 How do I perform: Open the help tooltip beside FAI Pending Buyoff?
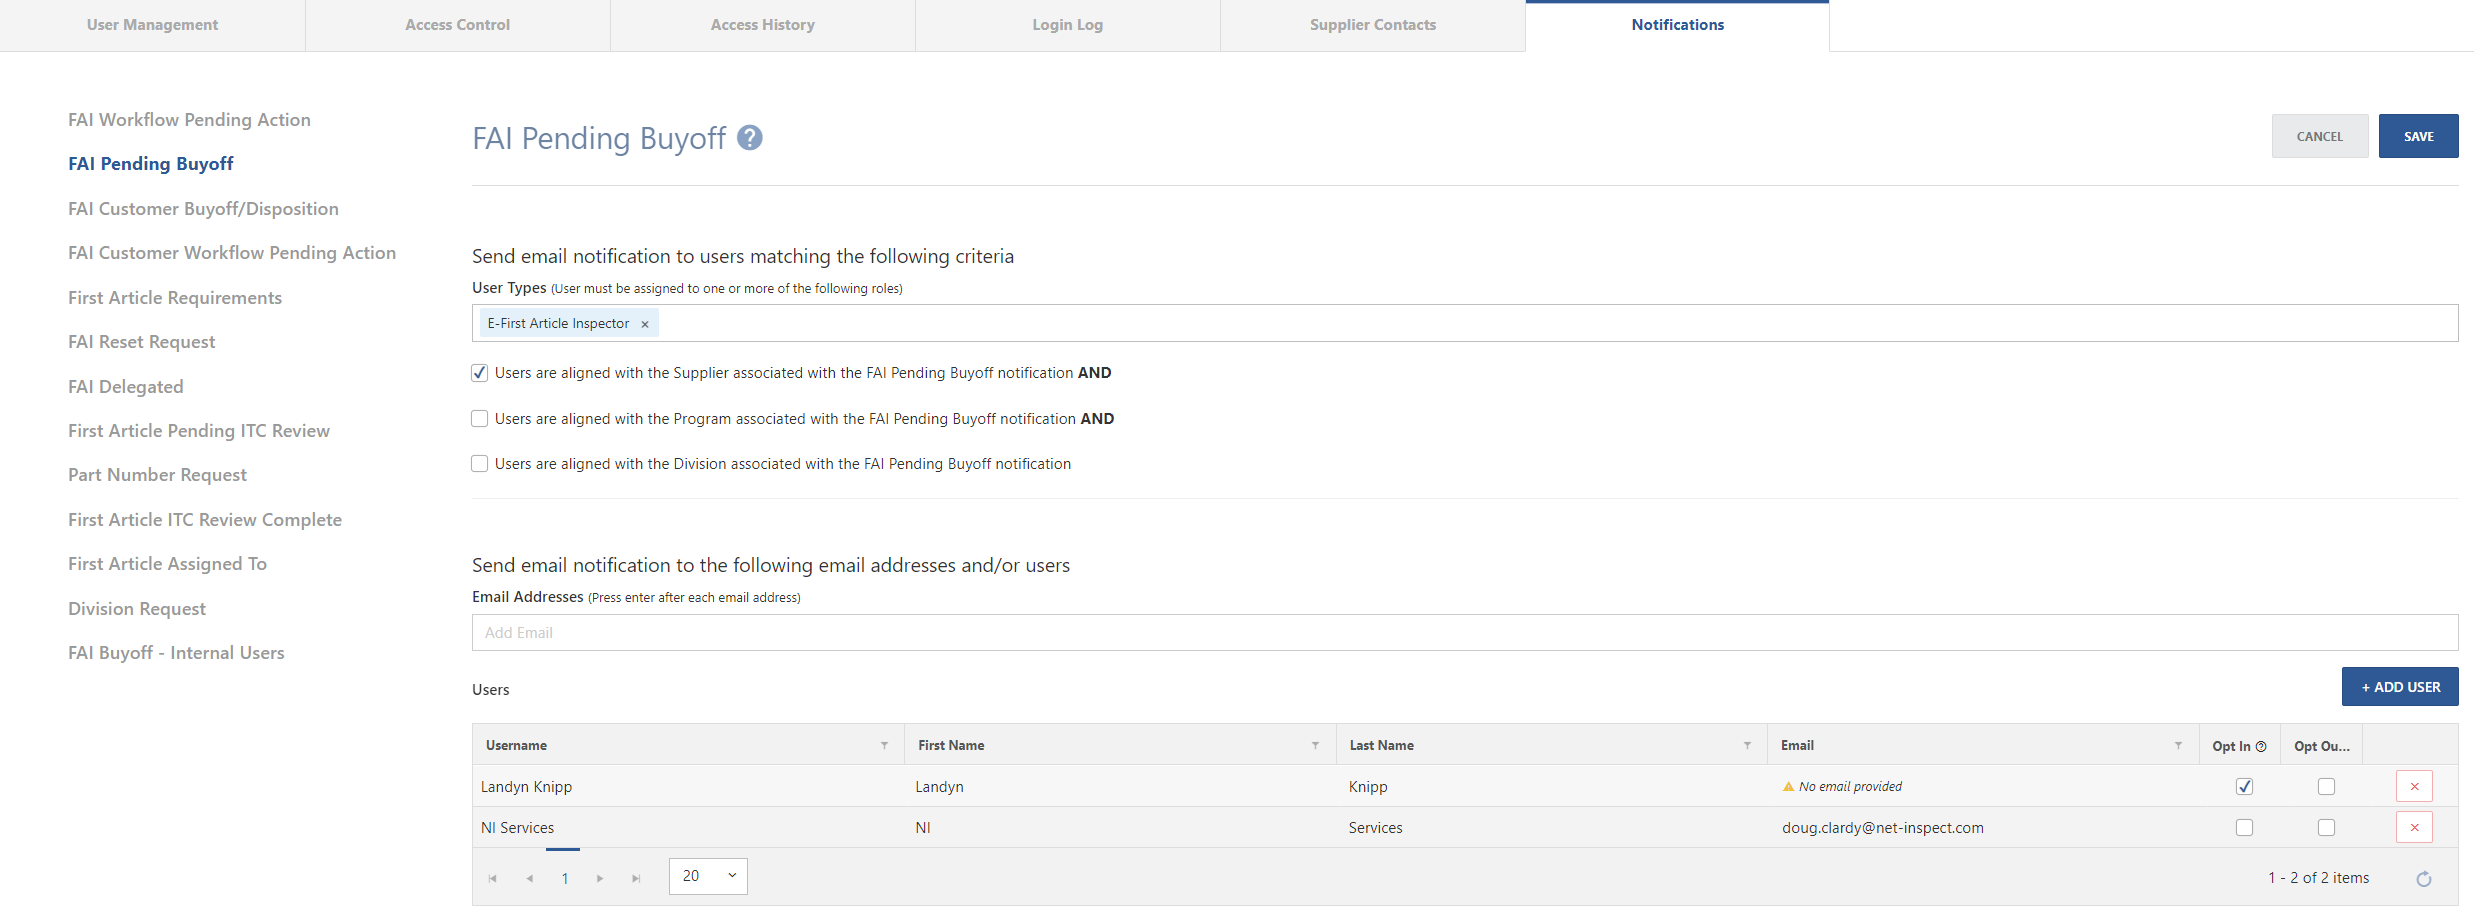click(750, 138)
